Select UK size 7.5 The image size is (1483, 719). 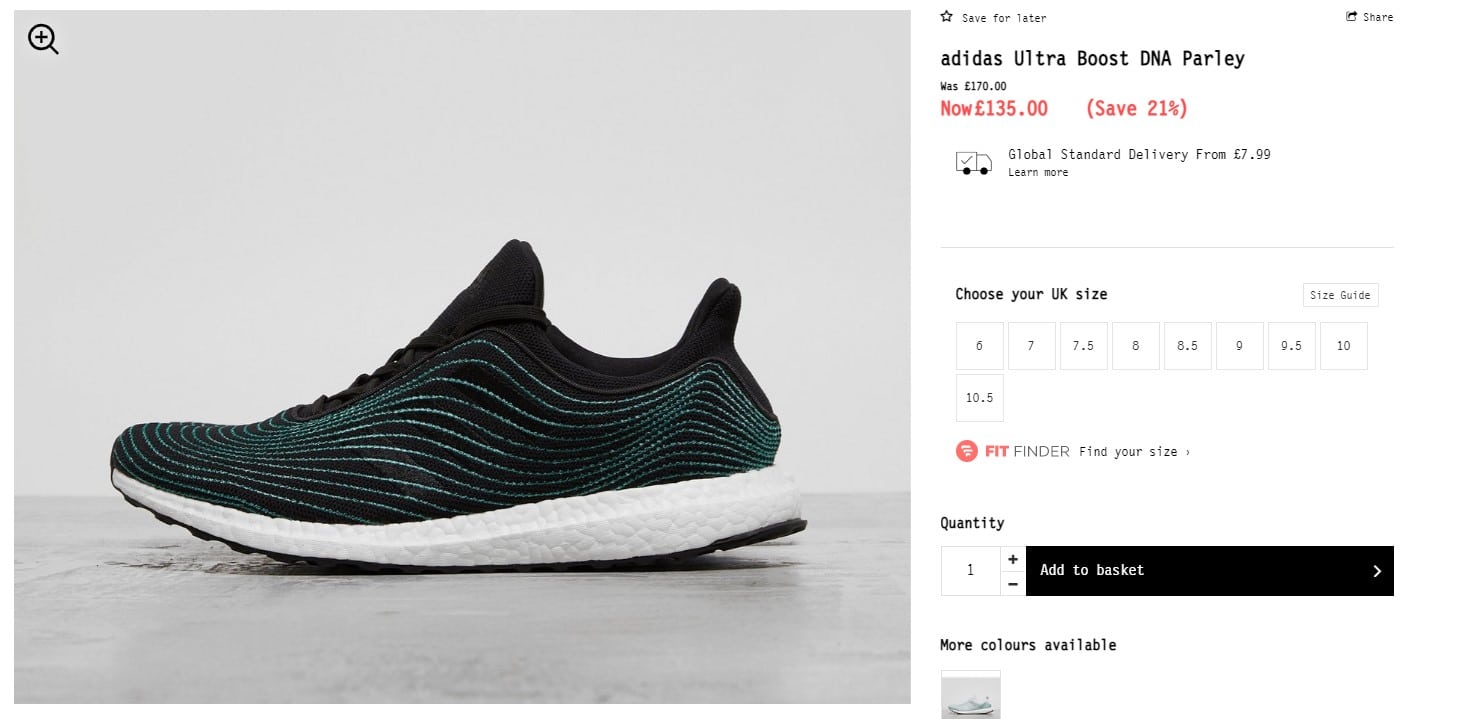(1083, 346)
